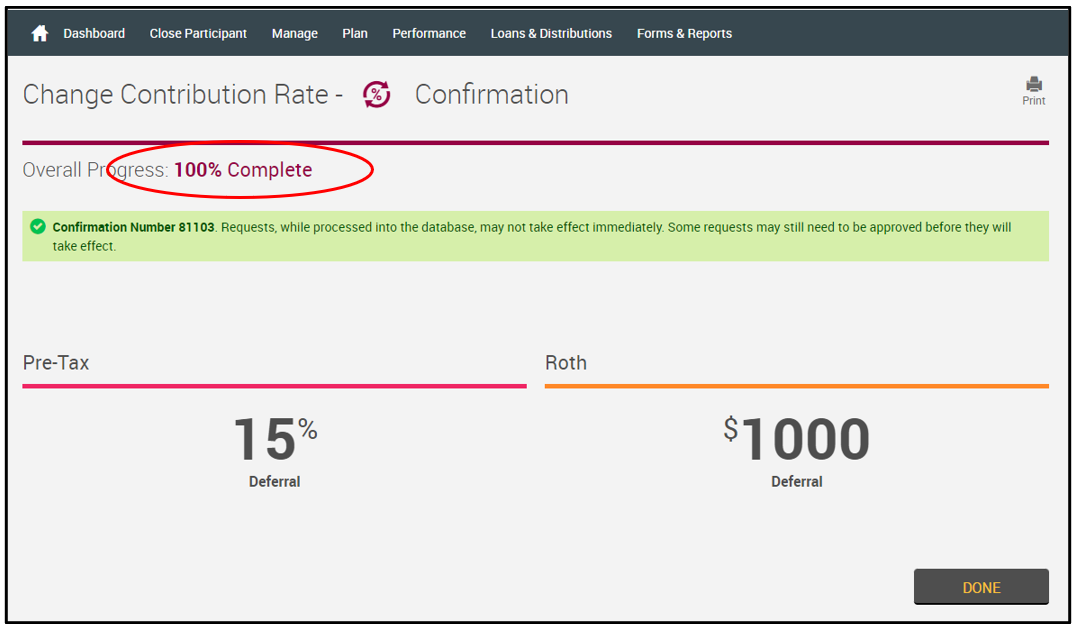The width and height of the screenshot is (1082, 635).
Task: Navigate to the Performance menu
Action: tap(429, 34)
